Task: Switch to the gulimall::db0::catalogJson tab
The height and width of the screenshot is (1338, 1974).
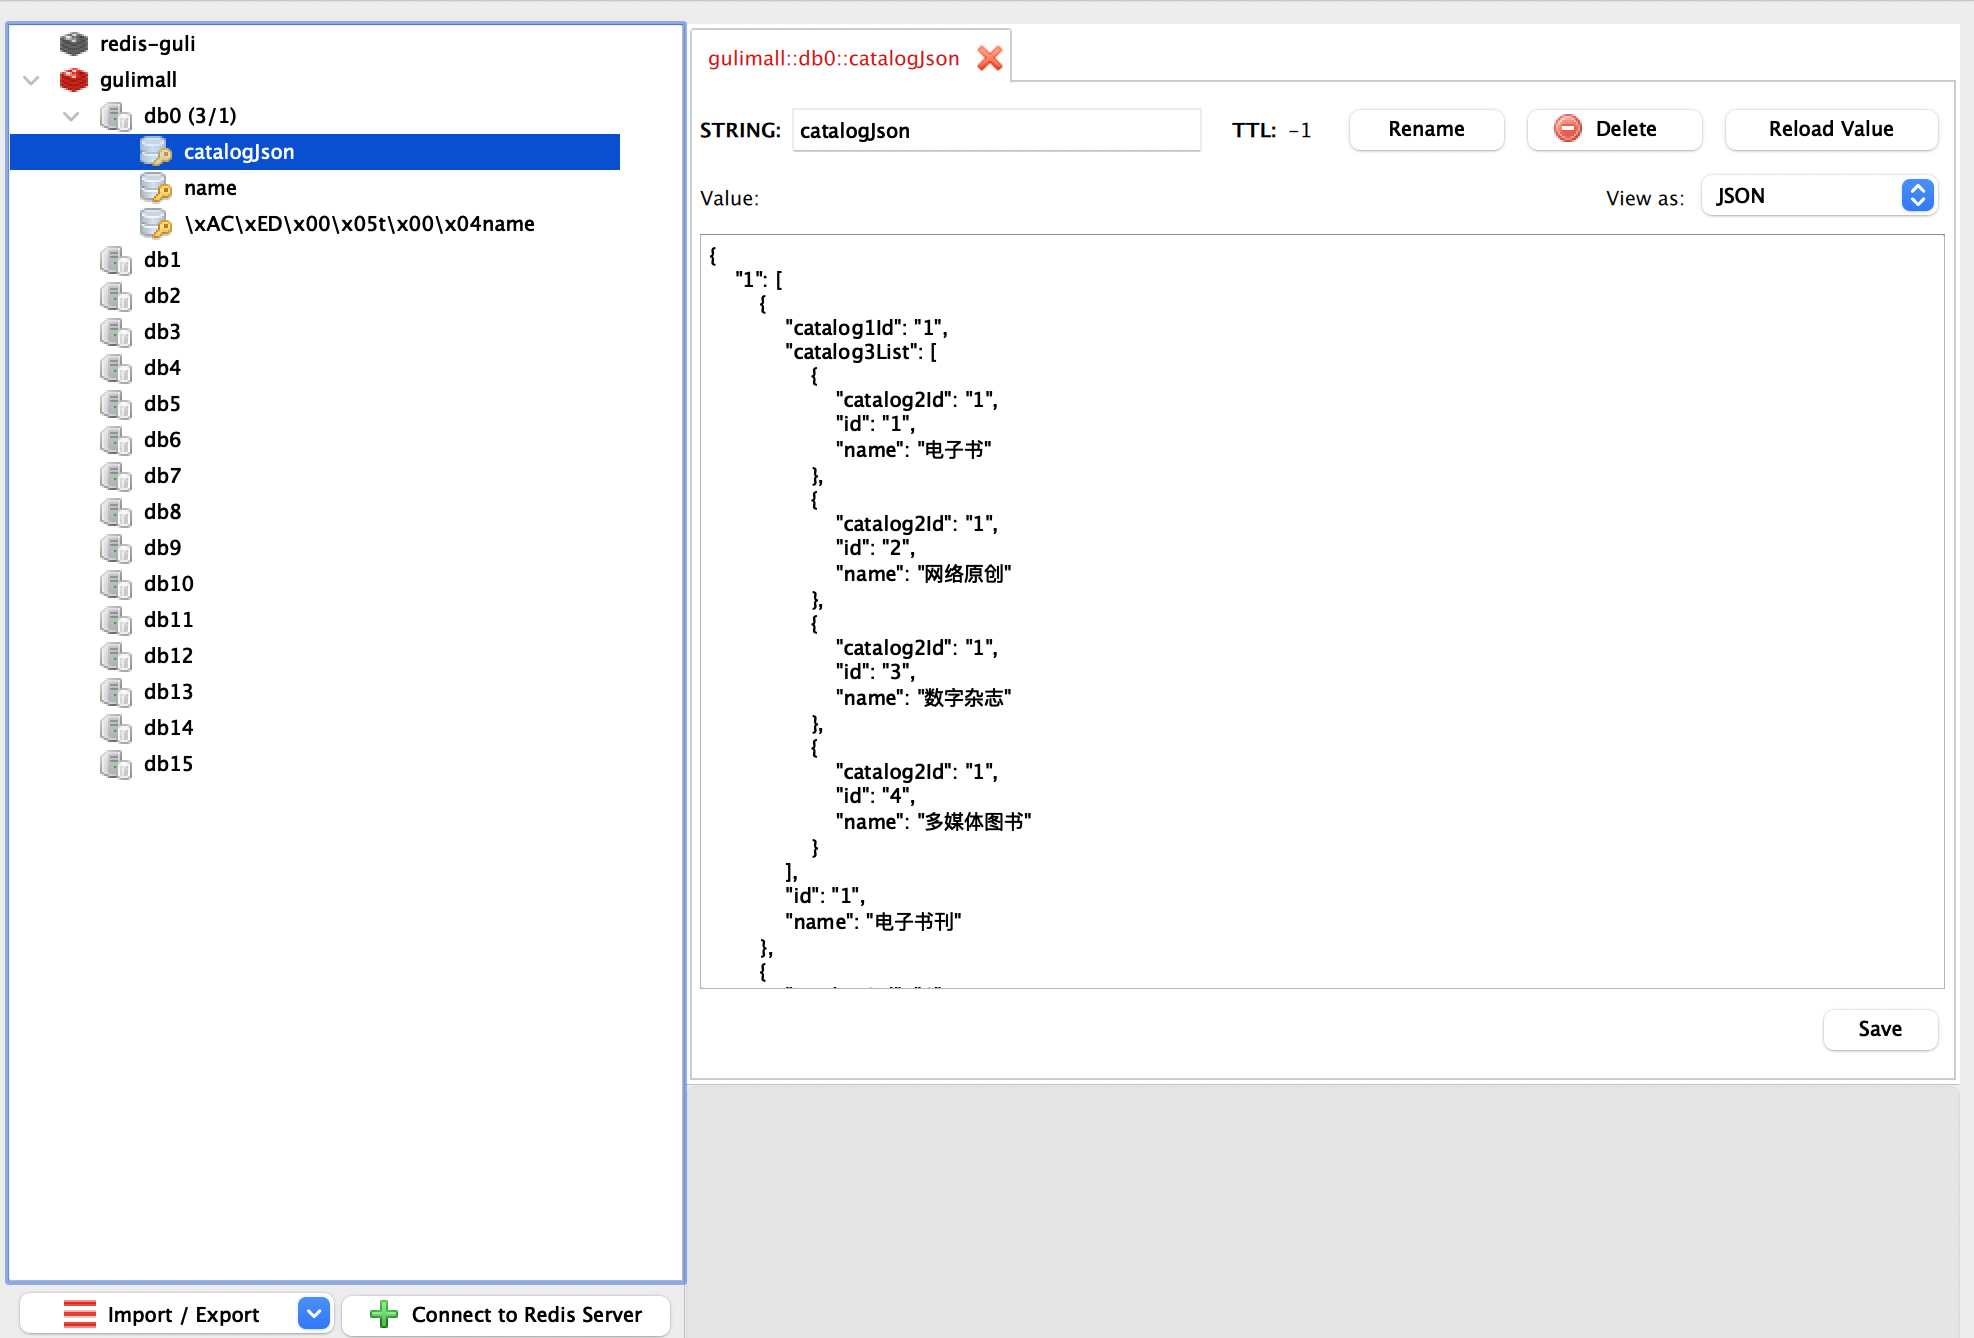Action: [x=833, y=59]
